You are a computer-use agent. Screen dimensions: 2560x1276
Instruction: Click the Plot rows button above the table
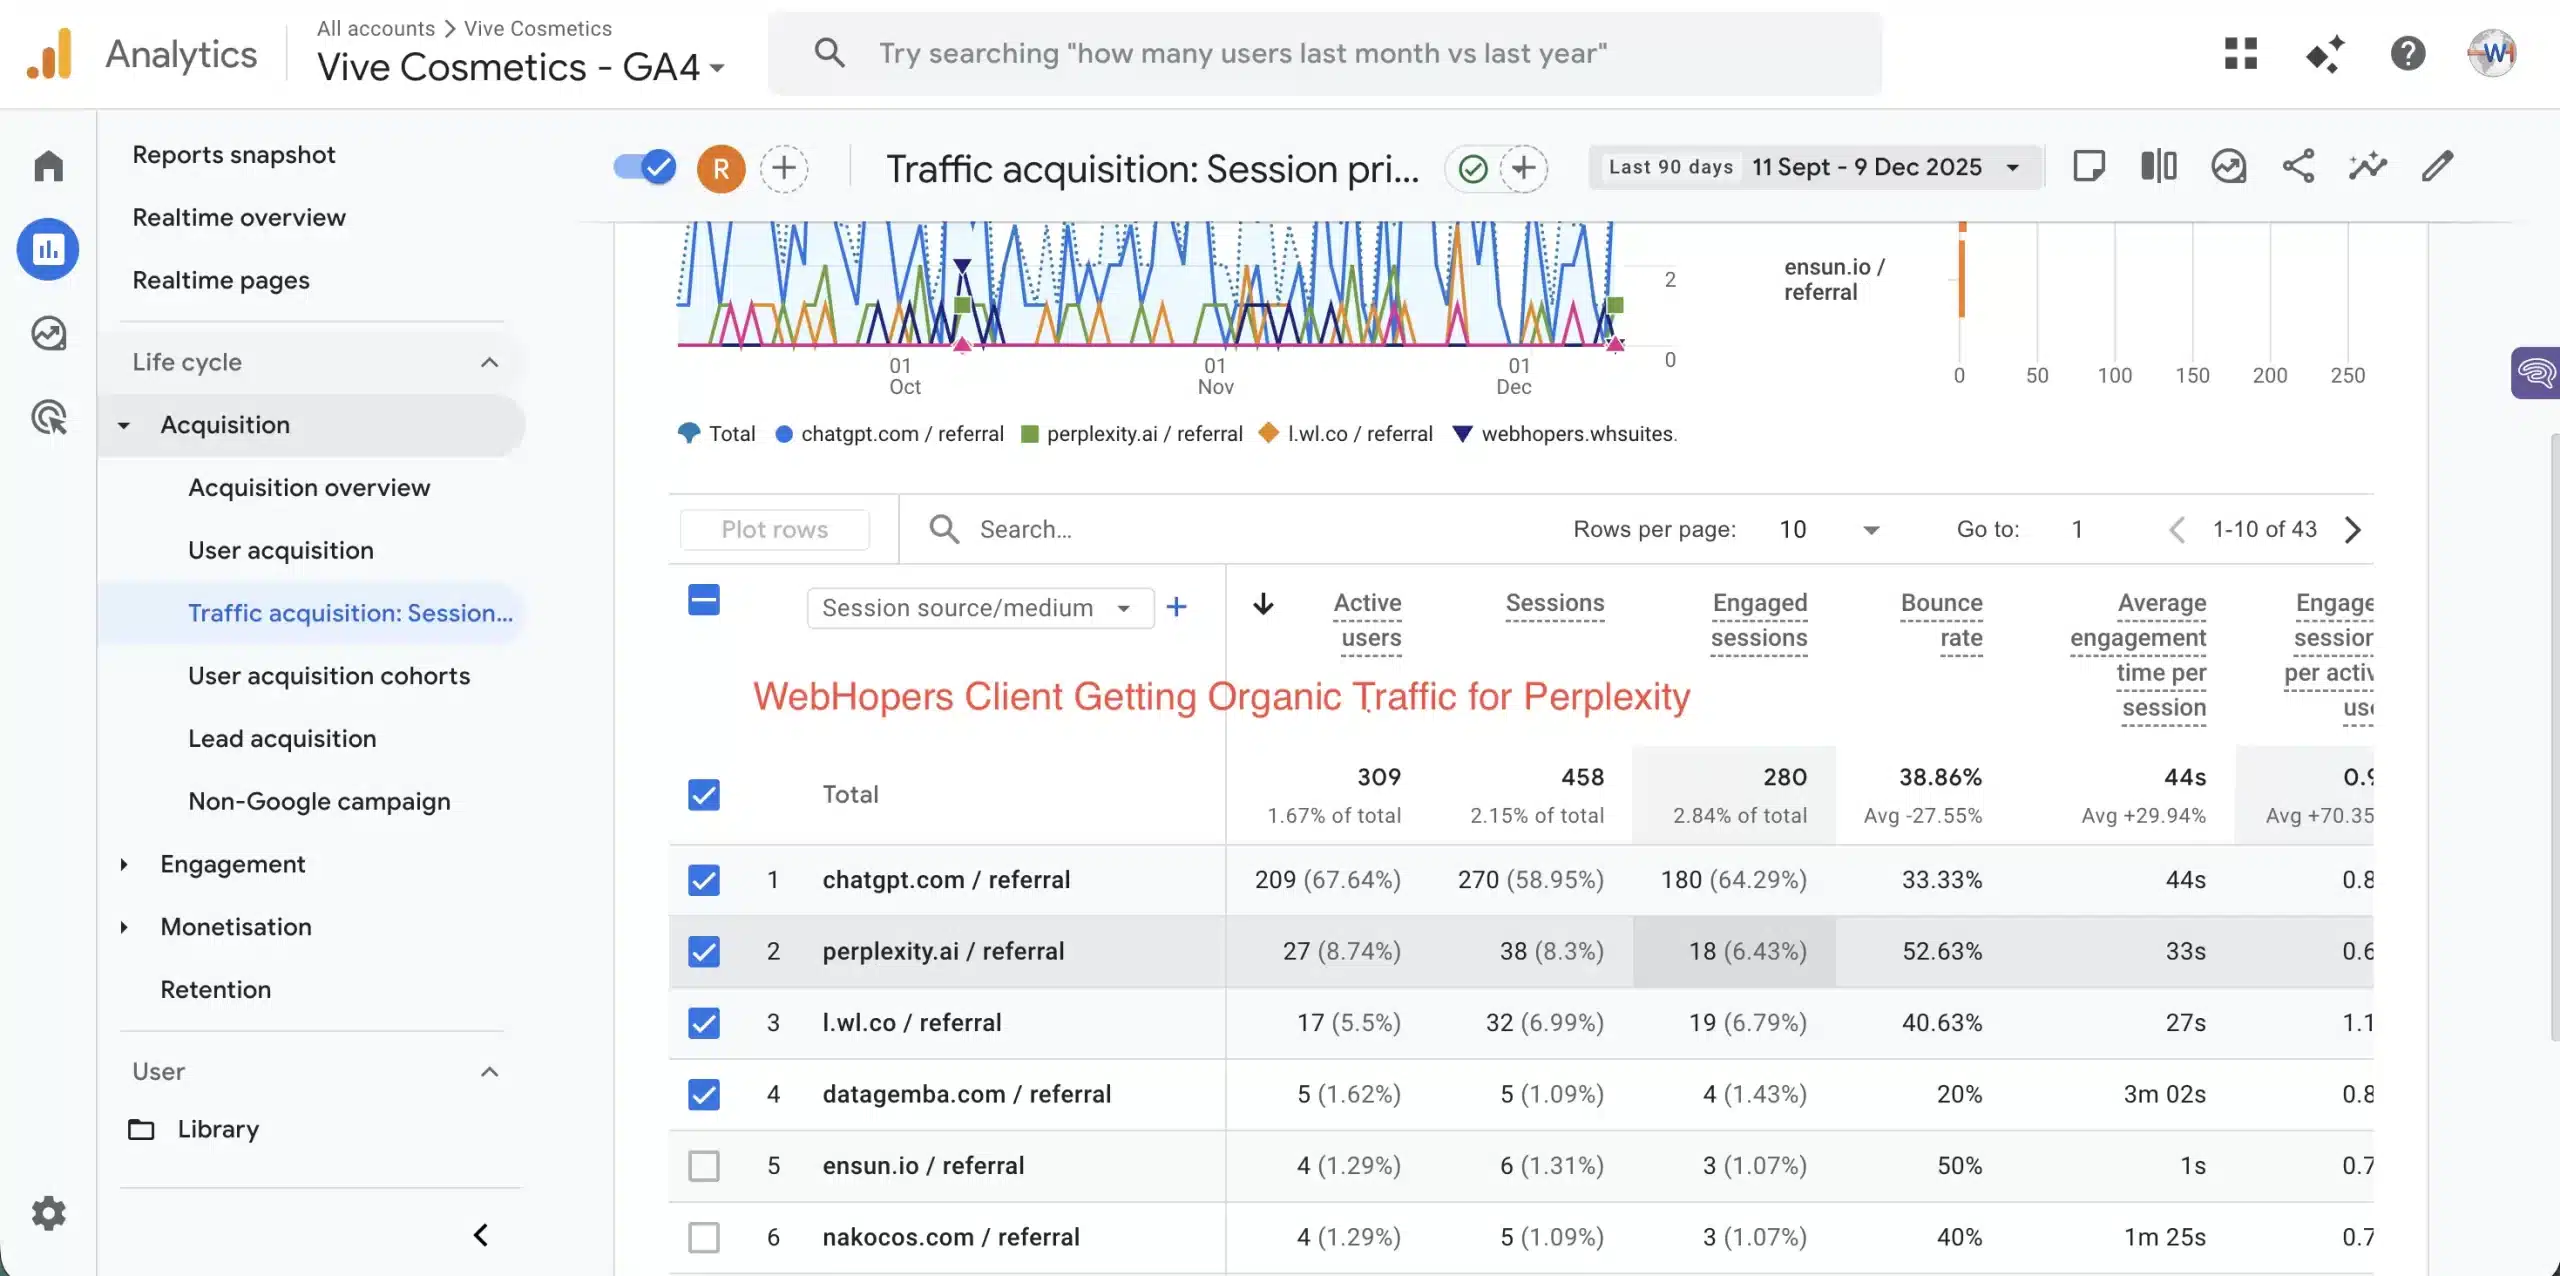775,529
